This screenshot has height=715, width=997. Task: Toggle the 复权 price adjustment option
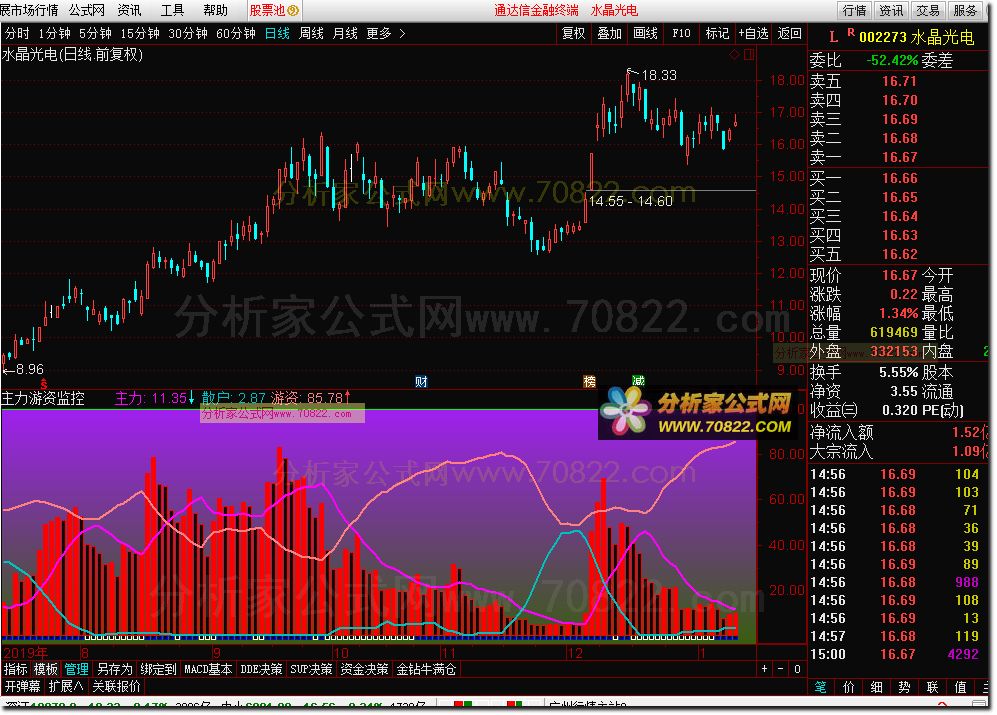[x=574, y=33]
